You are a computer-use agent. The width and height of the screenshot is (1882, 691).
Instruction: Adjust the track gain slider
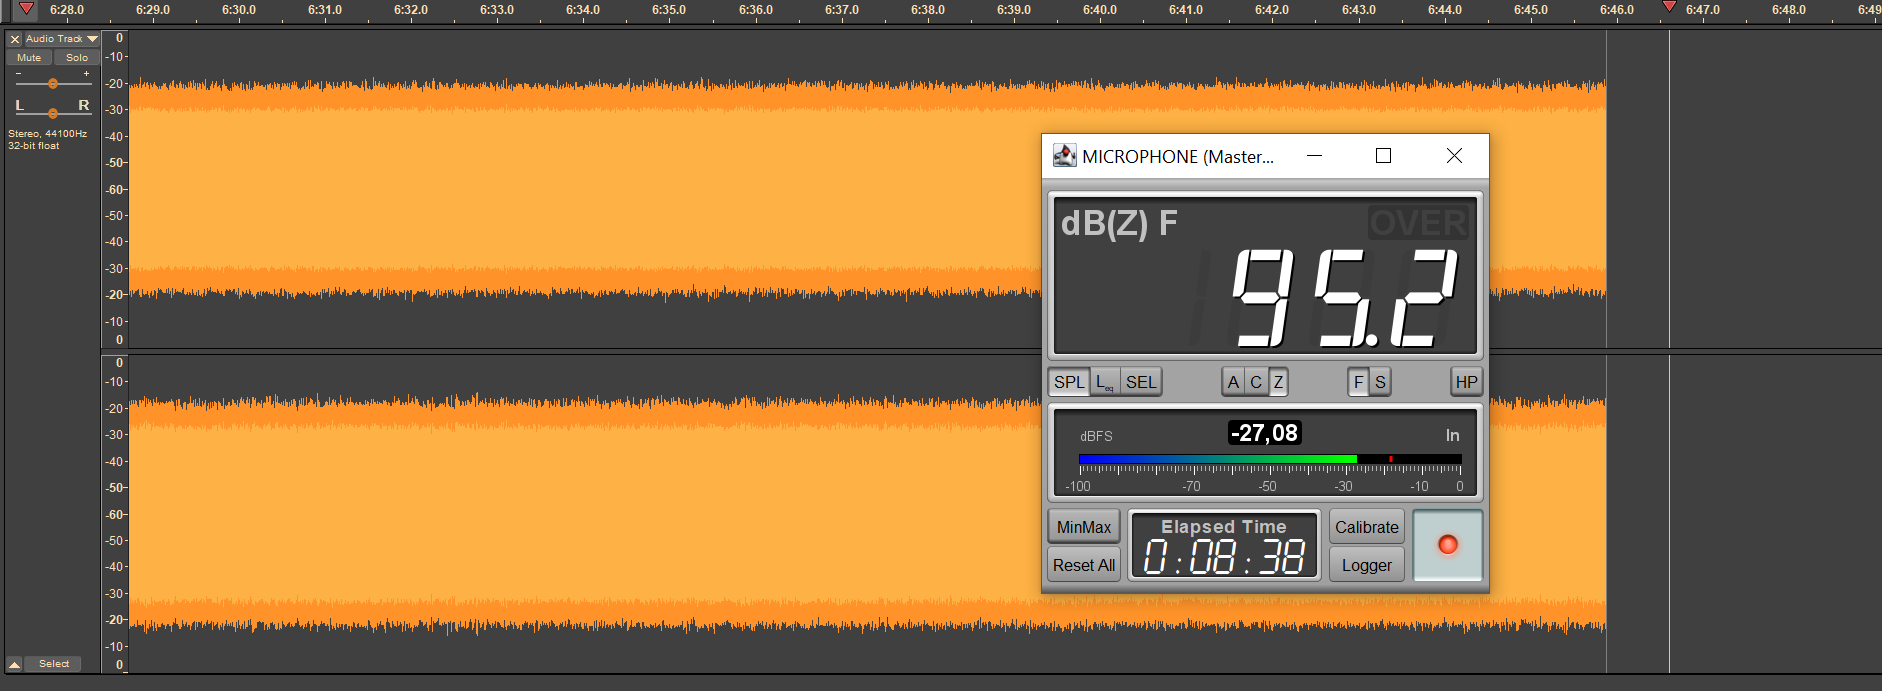point(53,84)
